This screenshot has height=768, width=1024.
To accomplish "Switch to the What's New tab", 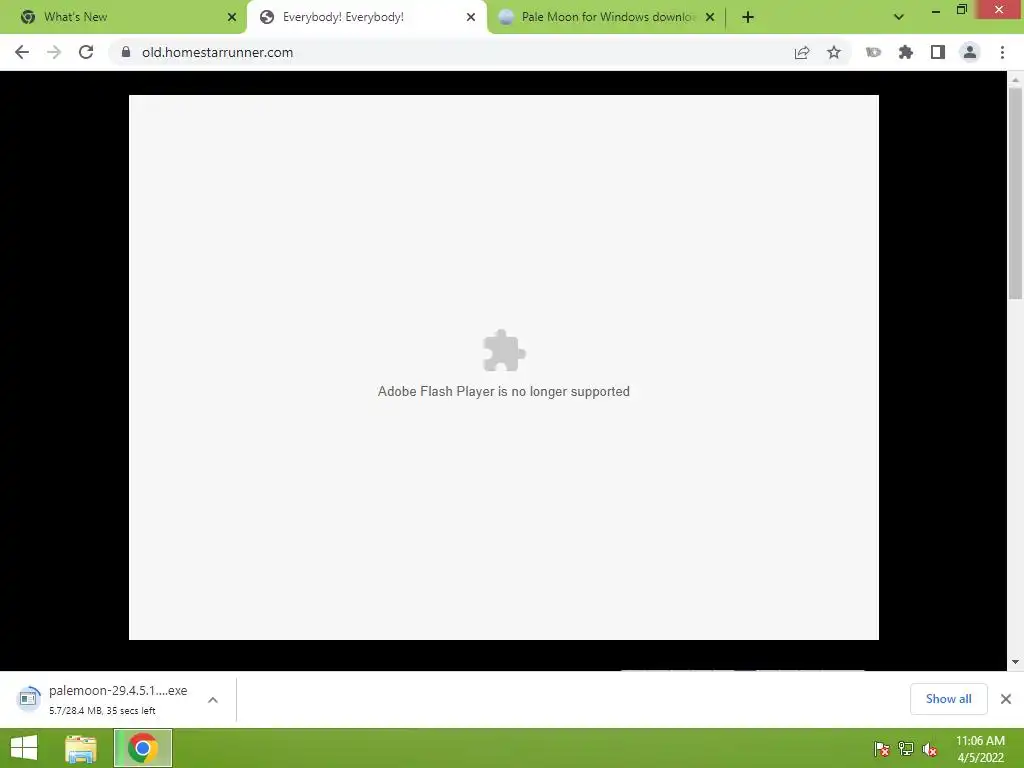I will coord(123,17).
